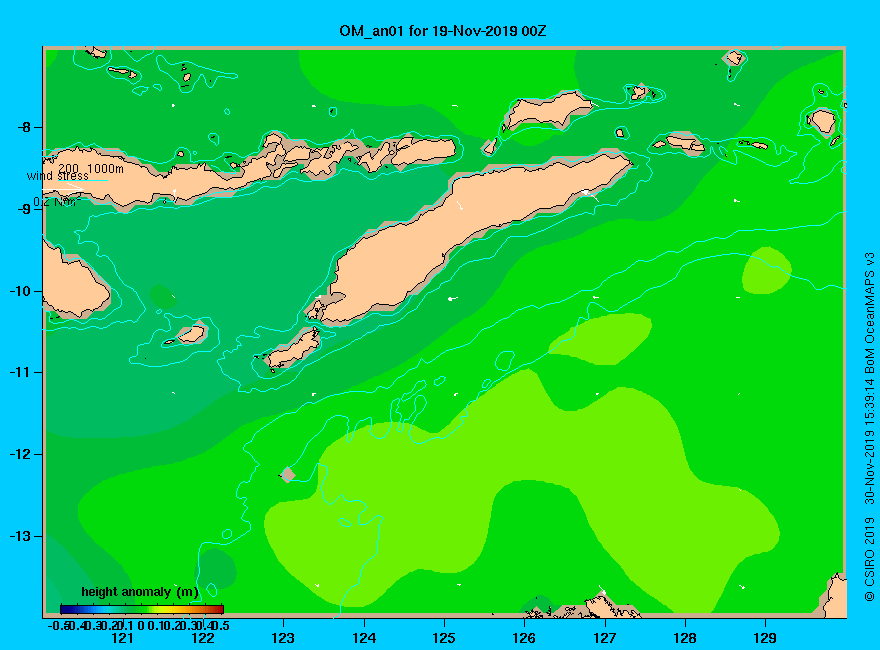
Task: Click latitude label -11
Action: pyautogui.click(x=21, y=372)
